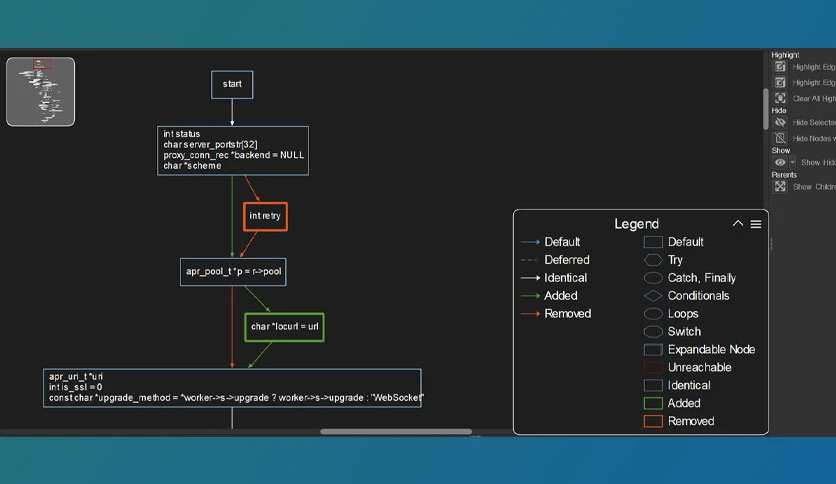The height and width of the screenshot is (484, 836).
Task: Click the 'Switch' legend label
Action: 684,332
